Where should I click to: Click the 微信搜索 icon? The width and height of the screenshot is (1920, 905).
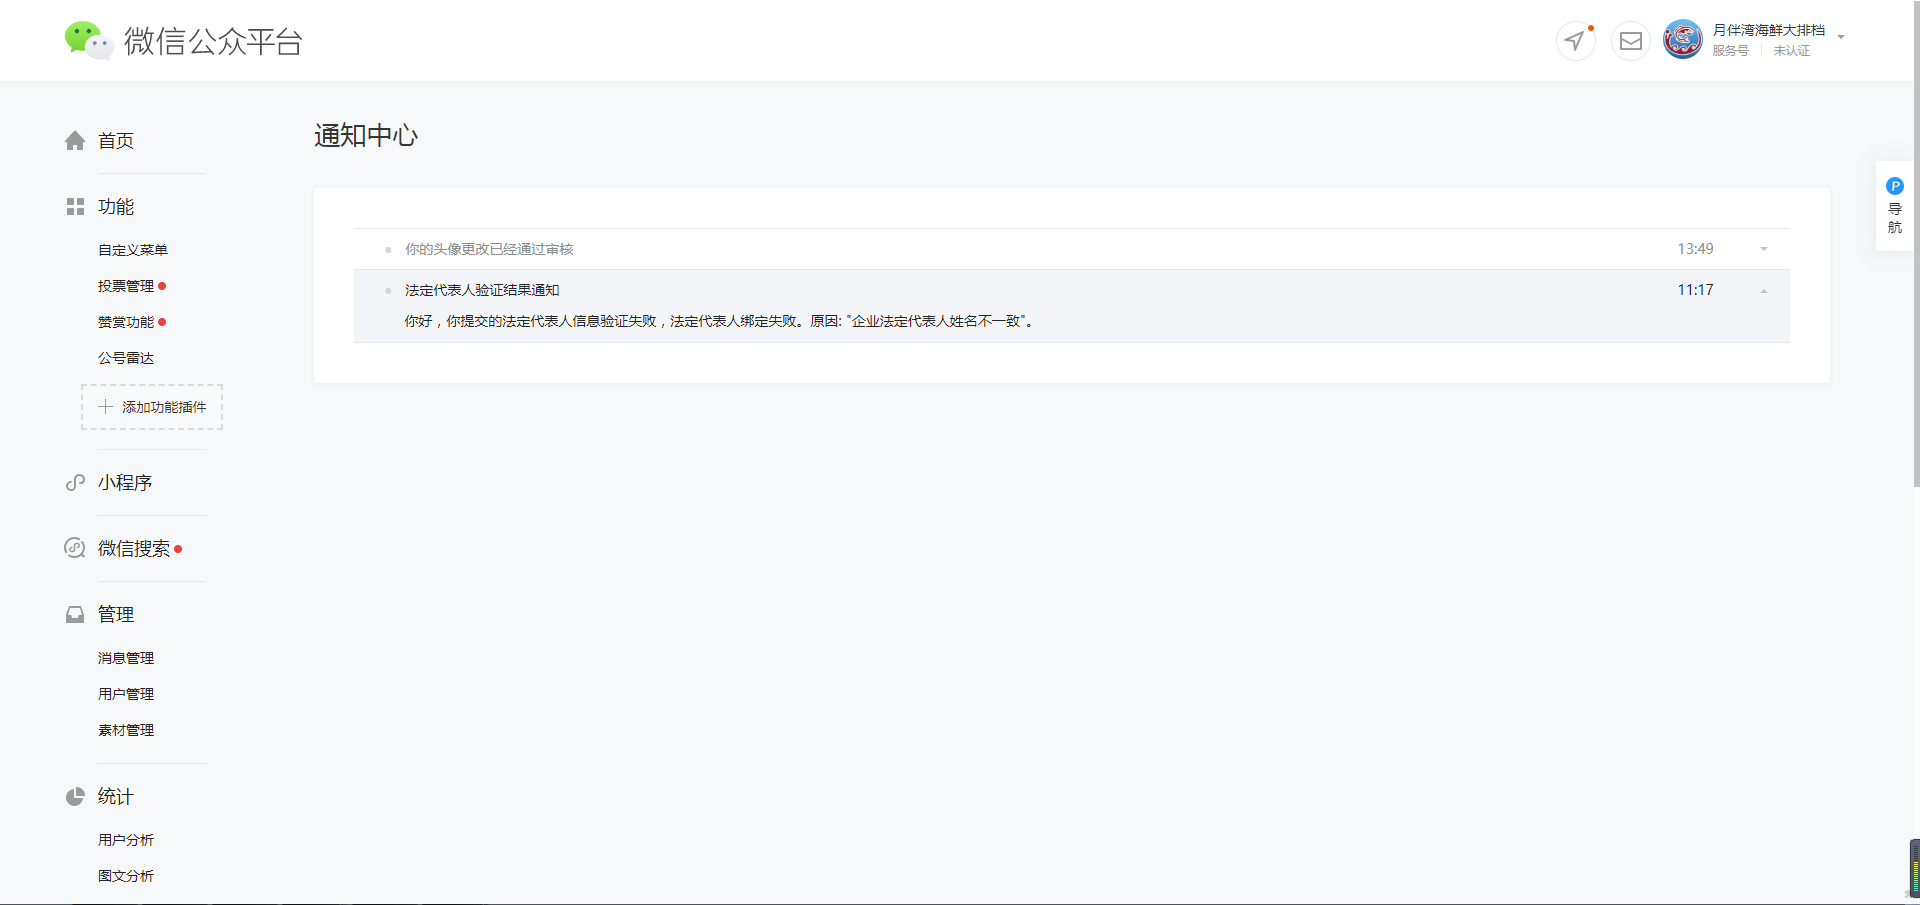click(75, 548)
